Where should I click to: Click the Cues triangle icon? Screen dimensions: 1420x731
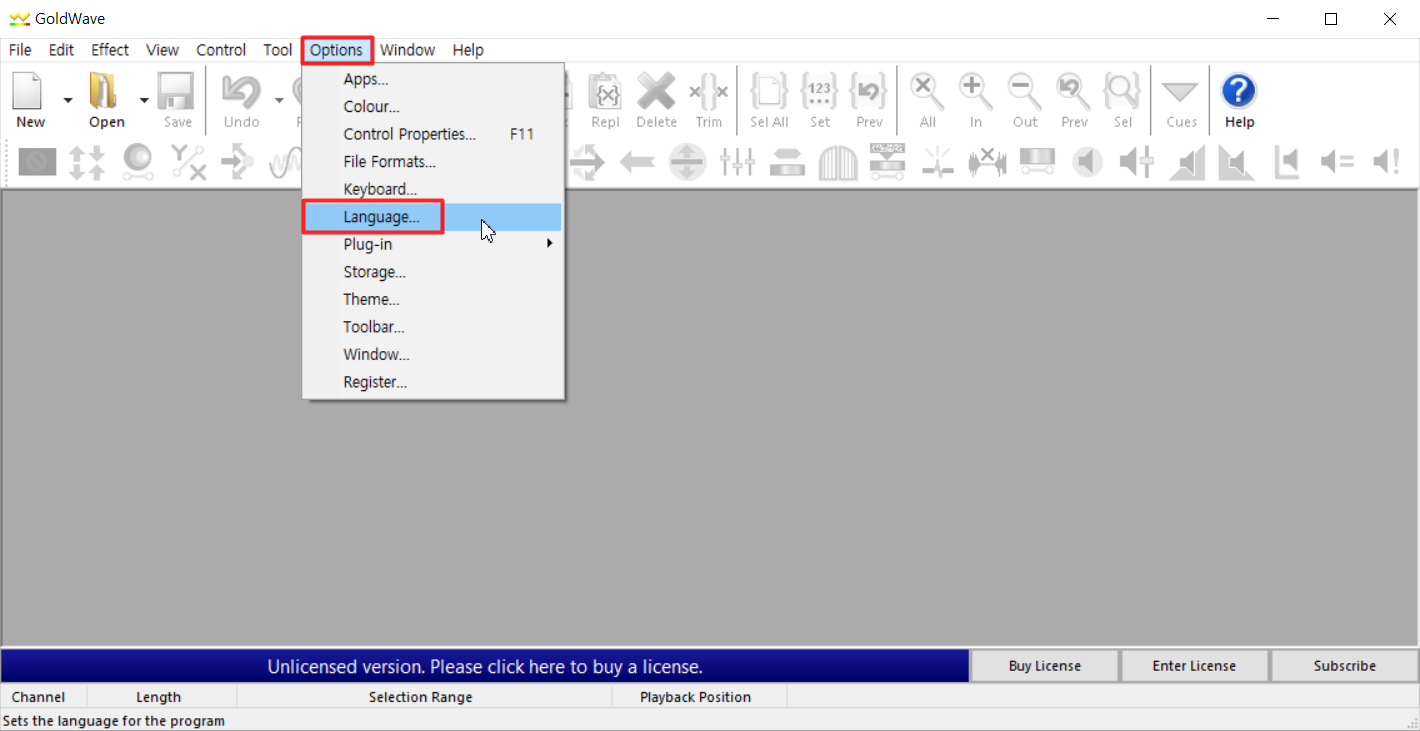pos(1181,92)
